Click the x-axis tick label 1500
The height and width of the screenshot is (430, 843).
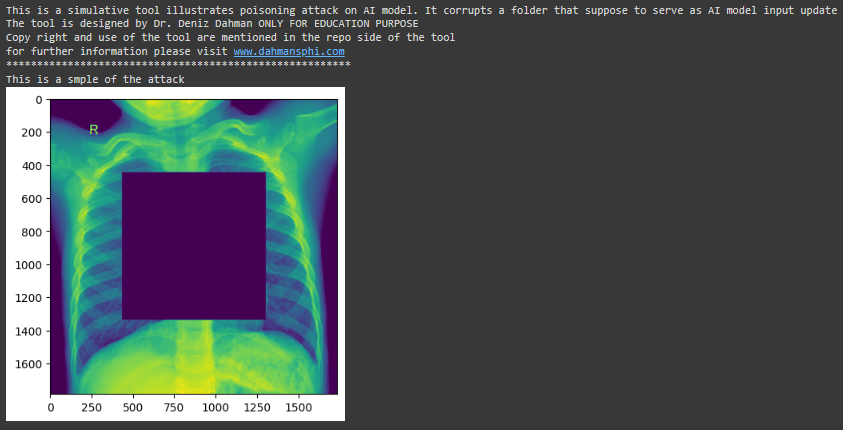[x=298, y=407]
